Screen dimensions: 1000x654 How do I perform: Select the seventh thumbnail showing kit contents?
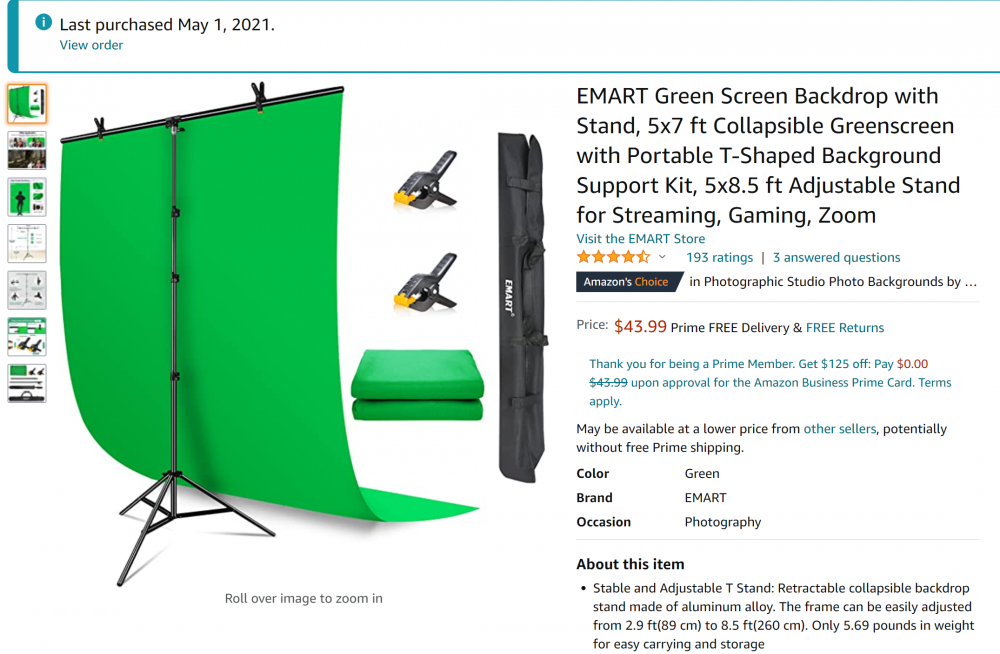click(x=27, y=383)
